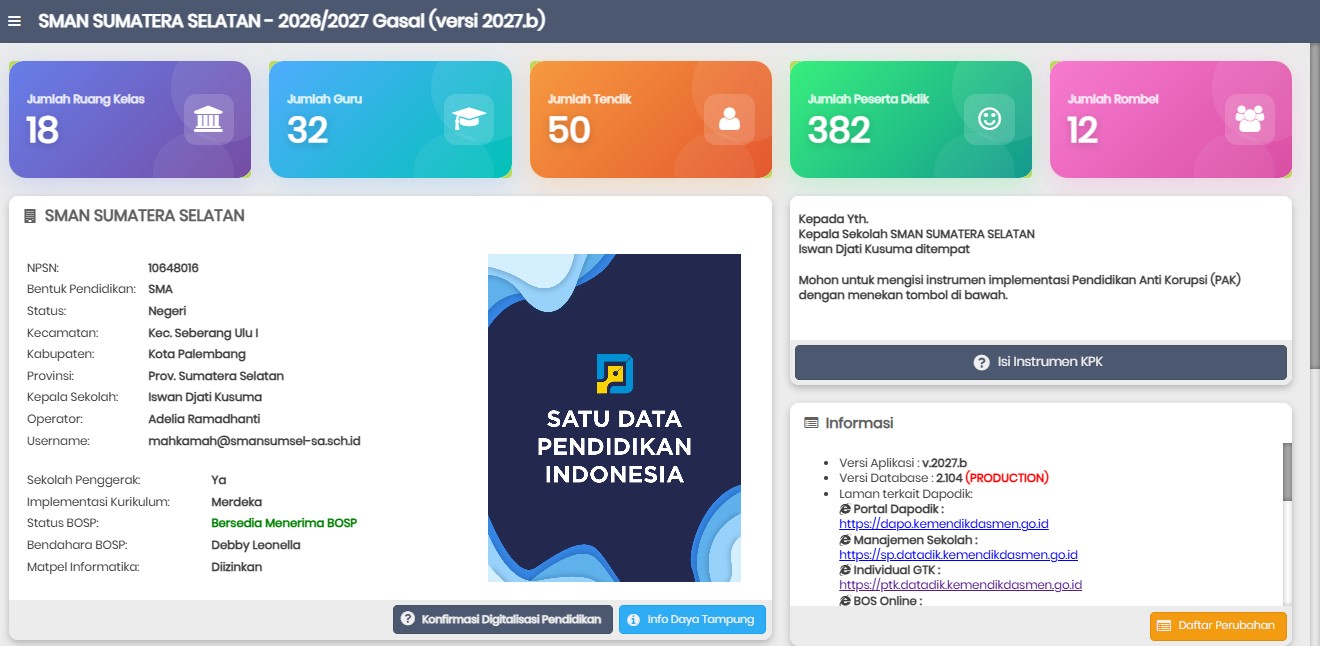
Task: Click the Satu Data Pendidikan Indonesia banner image
Action: 614,418
